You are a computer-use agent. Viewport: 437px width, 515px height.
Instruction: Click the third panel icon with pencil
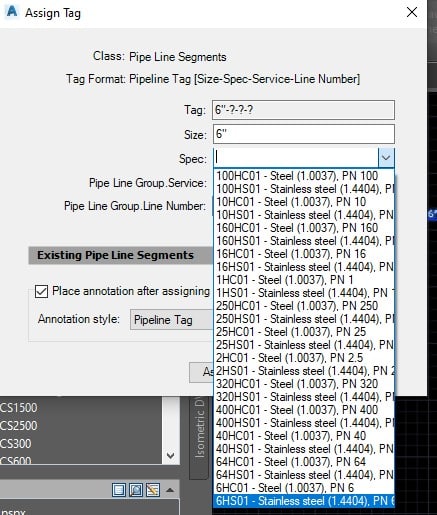click(x=153, y=490)
